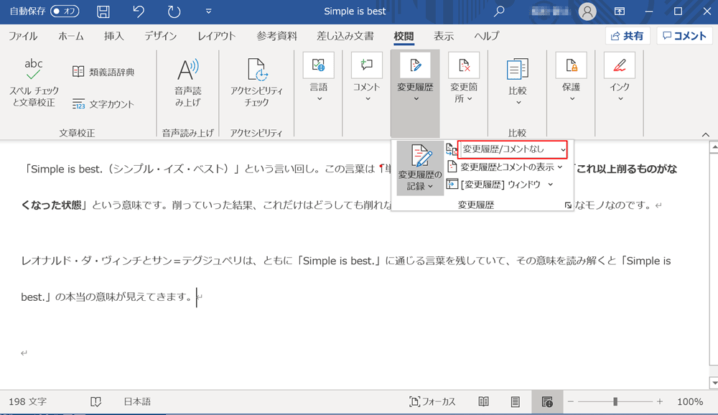Switch to the 挿入 tab
718x415 pixels.
(114, 36)
